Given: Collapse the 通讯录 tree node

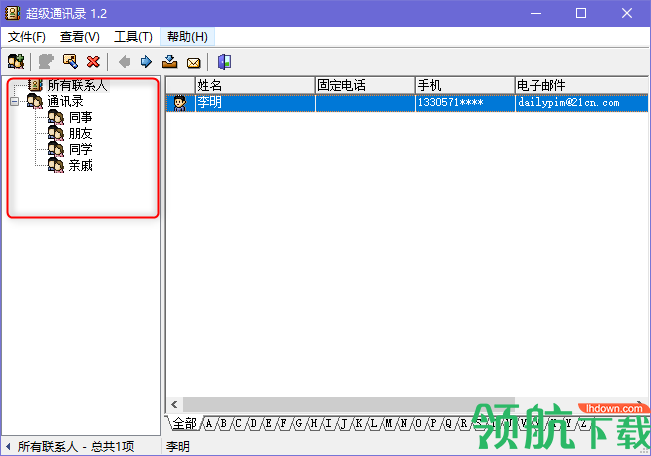Looking at the screenshot, I should [x=15, y=101].
